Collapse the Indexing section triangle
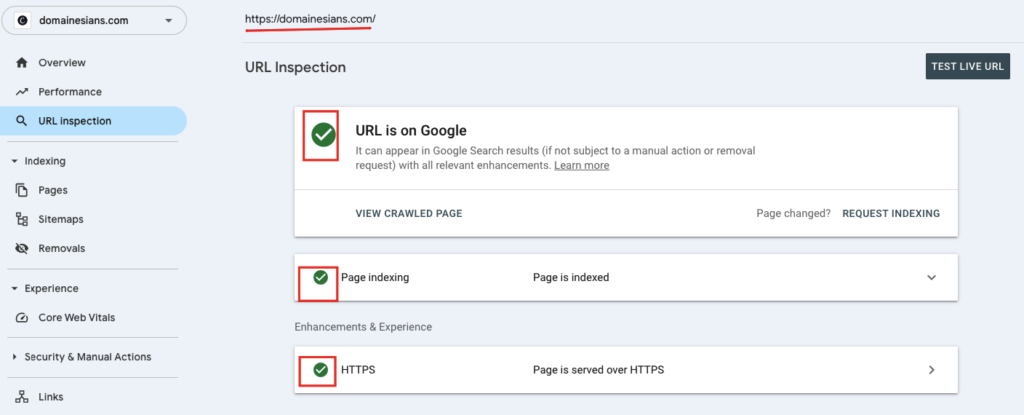 tap(14, 161)
